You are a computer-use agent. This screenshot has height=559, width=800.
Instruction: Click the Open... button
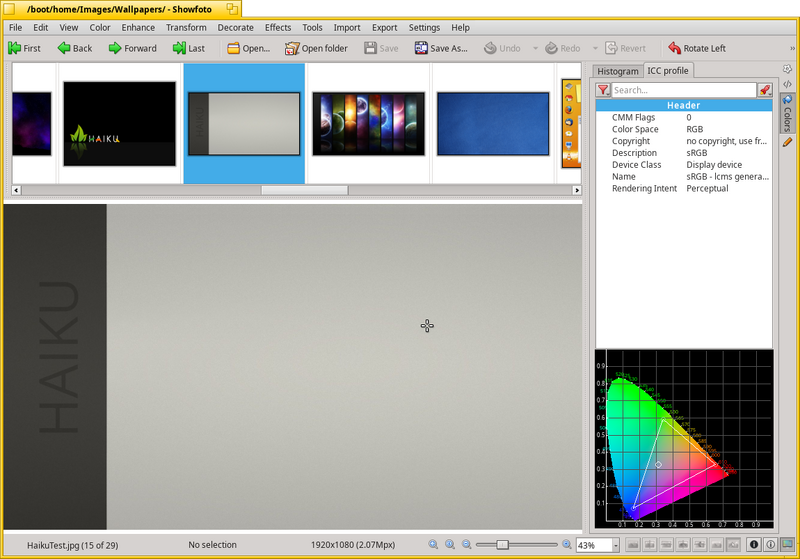(248, 48)
